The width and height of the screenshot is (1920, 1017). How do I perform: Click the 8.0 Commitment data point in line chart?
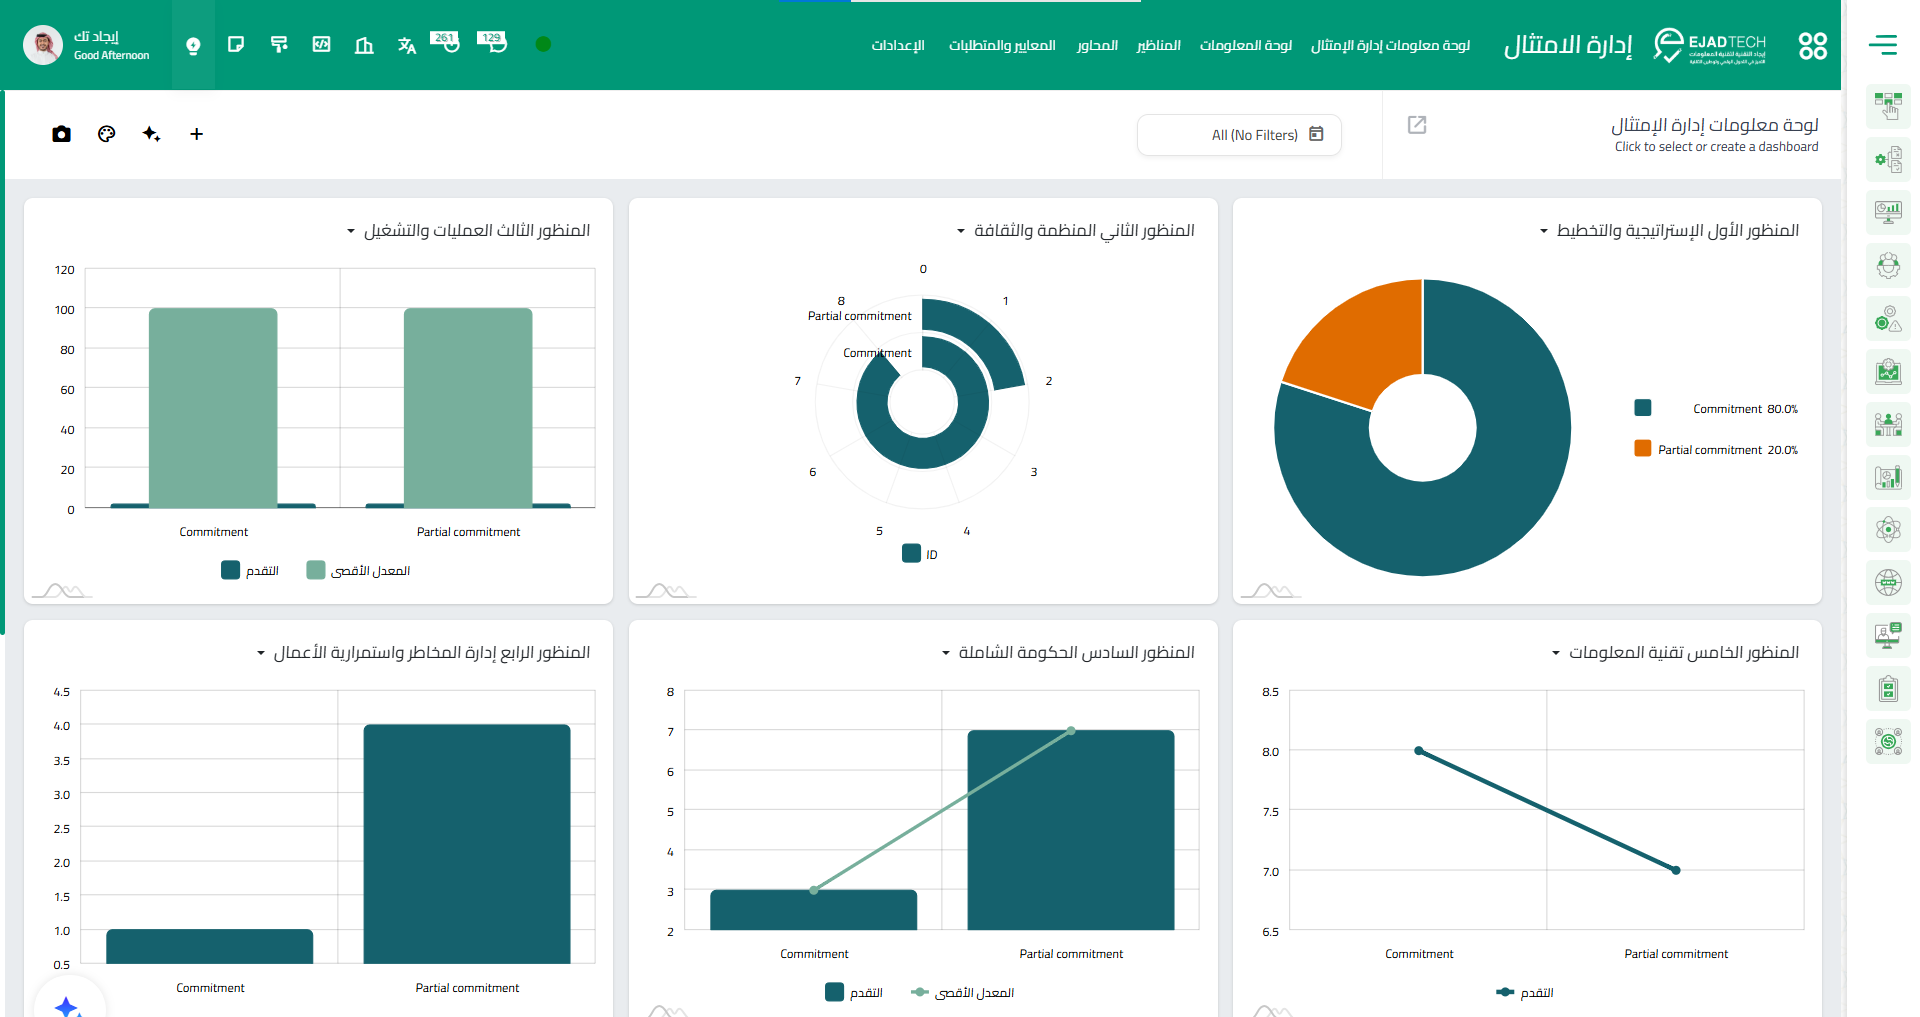pyautogui.click(x=1419, y=751)
